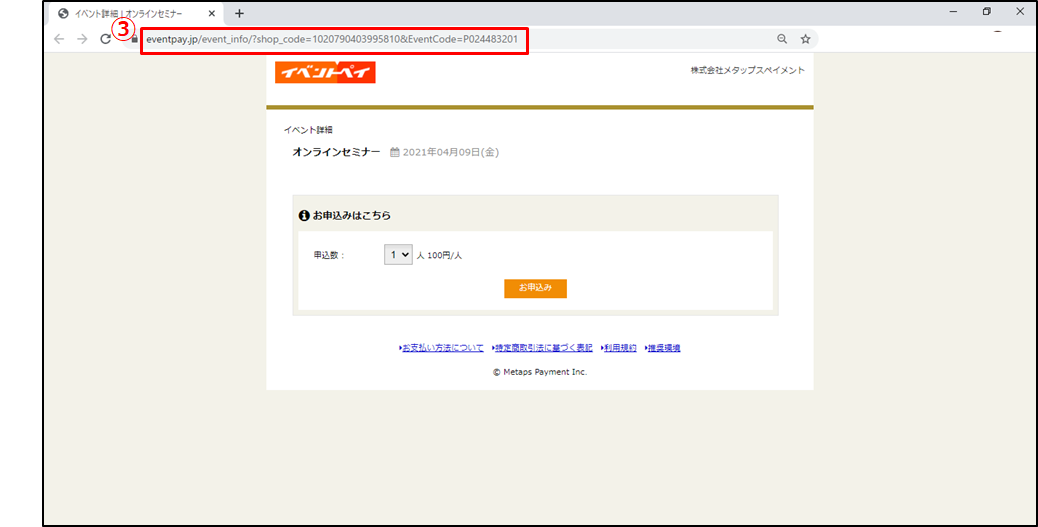Open the 特定商取引法に基づく表記 link

click(543, 348)
